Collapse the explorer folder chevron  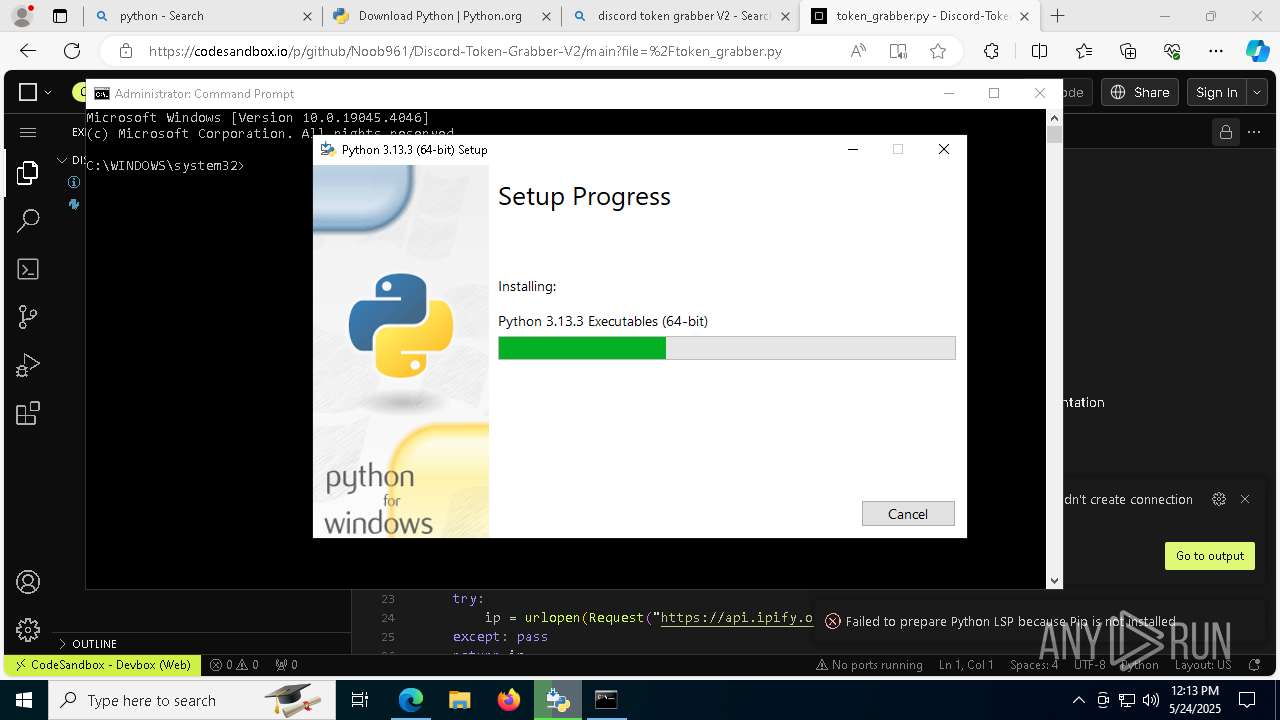pos(62,160)
